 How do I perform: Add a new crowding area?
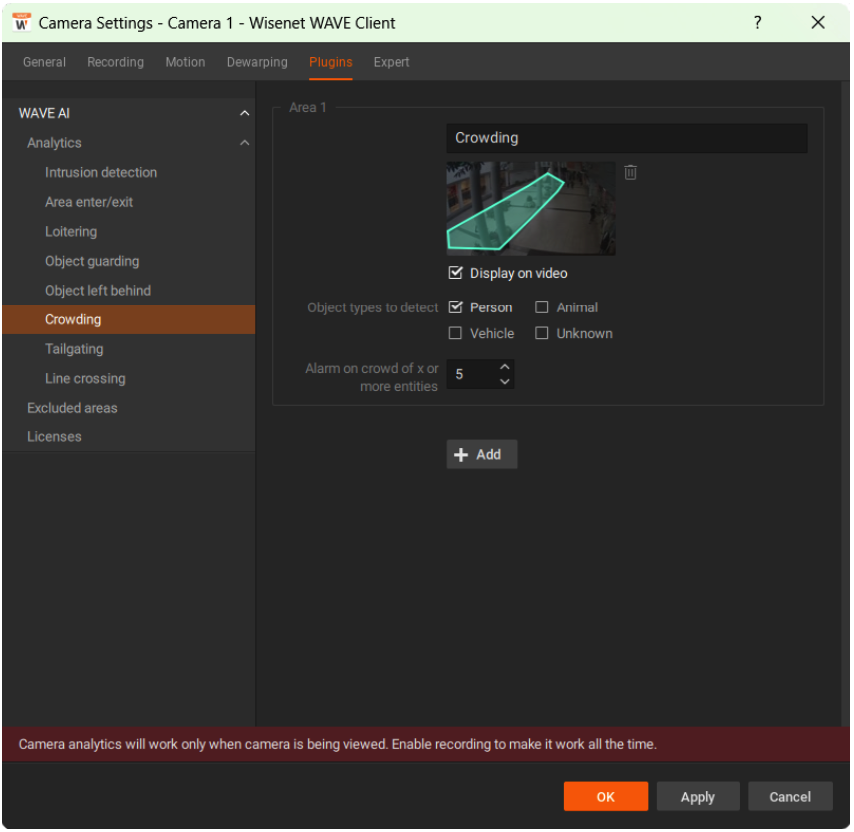coord(481,454)
